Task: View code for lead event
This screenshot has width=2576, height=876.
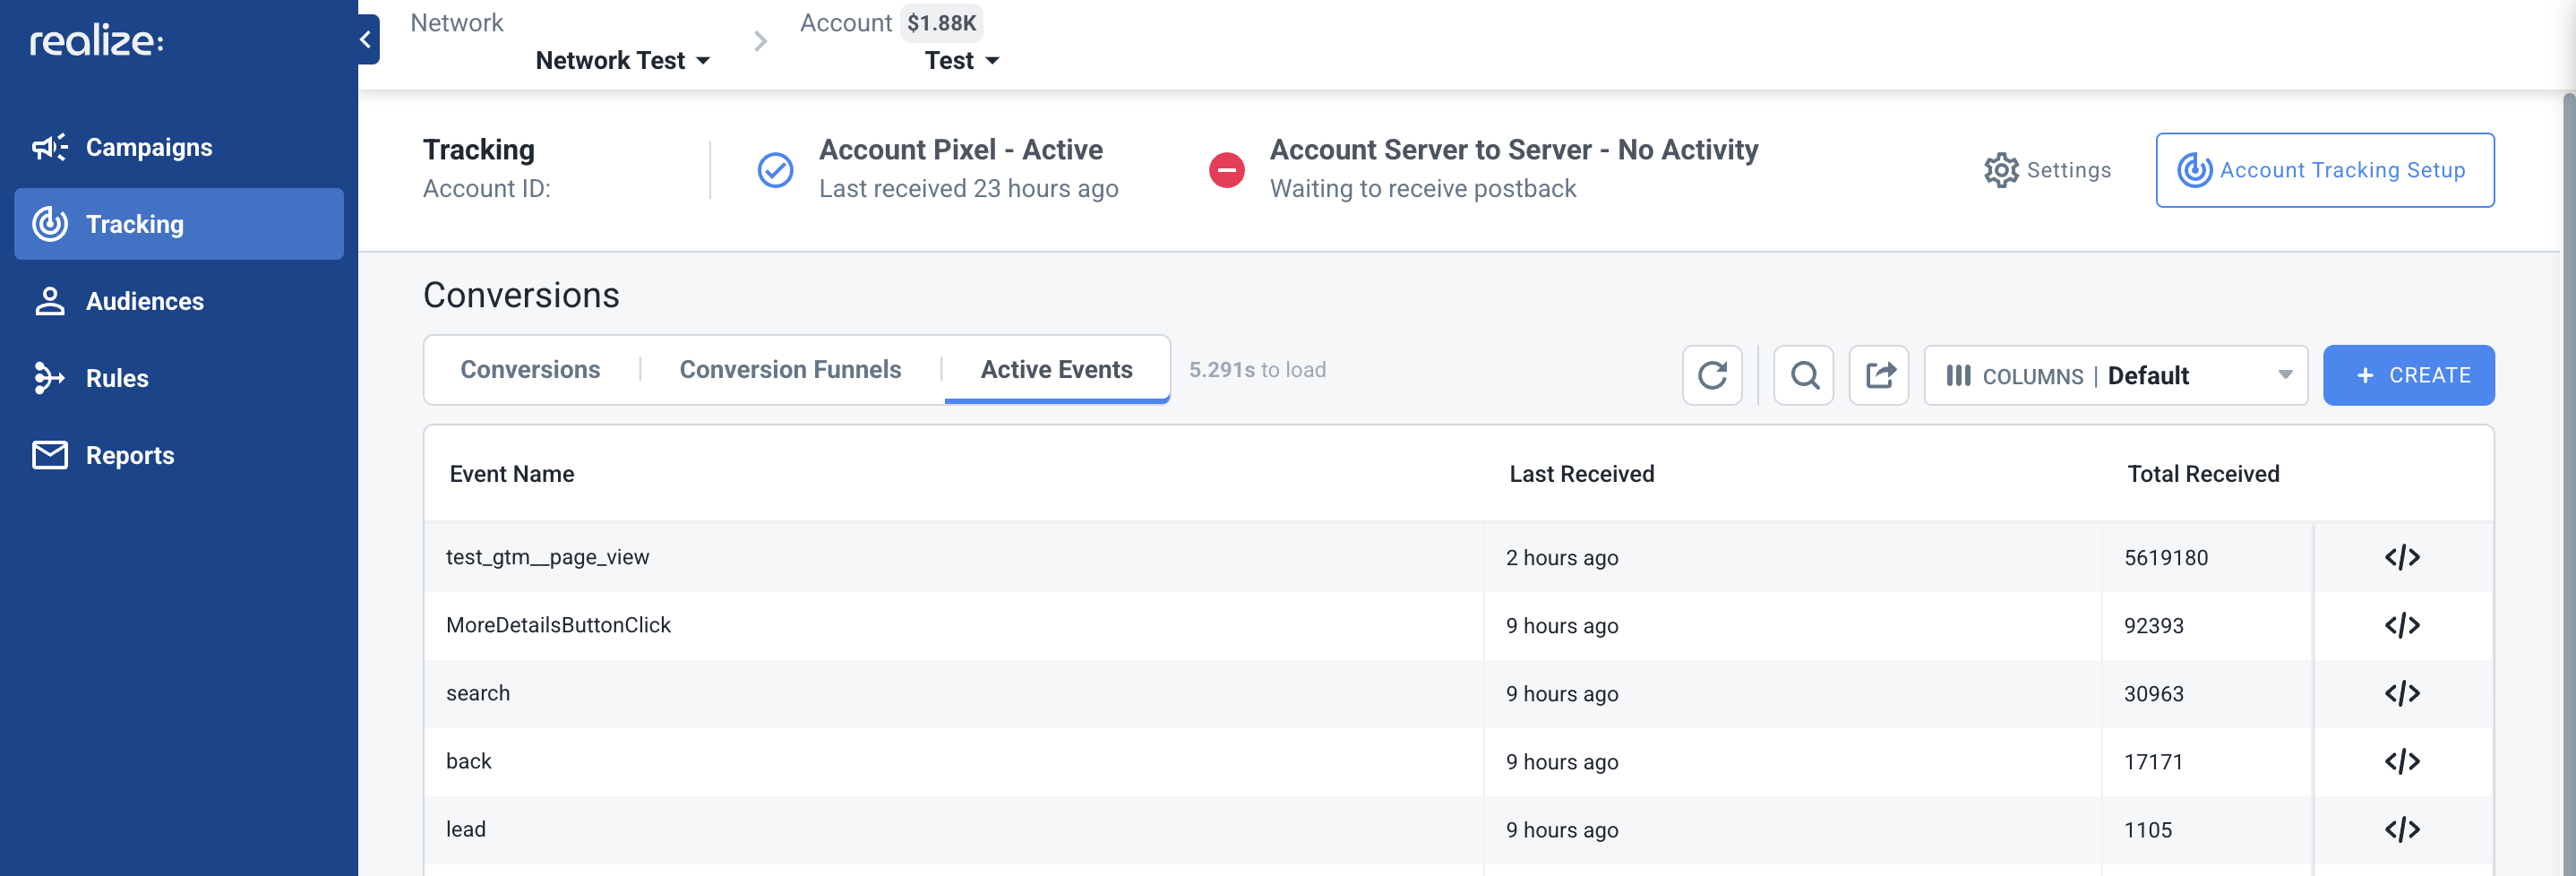Action: click(x=2402, y=829)
